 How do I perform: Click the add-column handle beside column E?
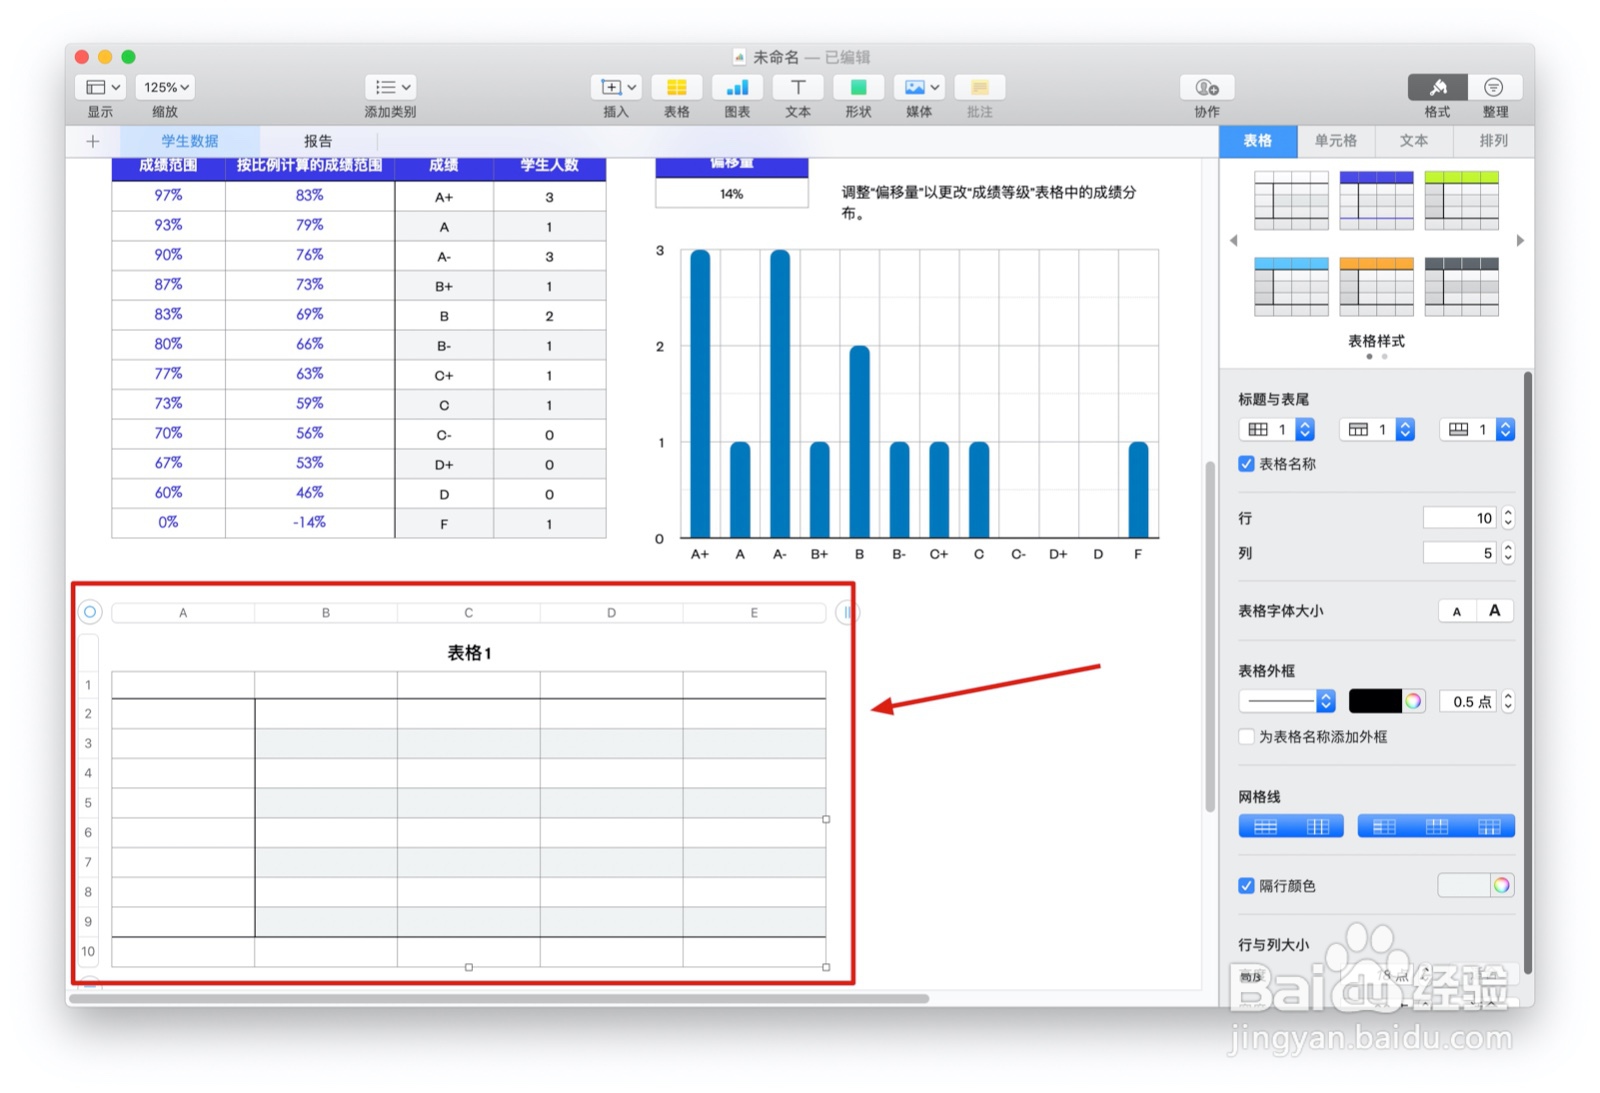coord(847,612)
